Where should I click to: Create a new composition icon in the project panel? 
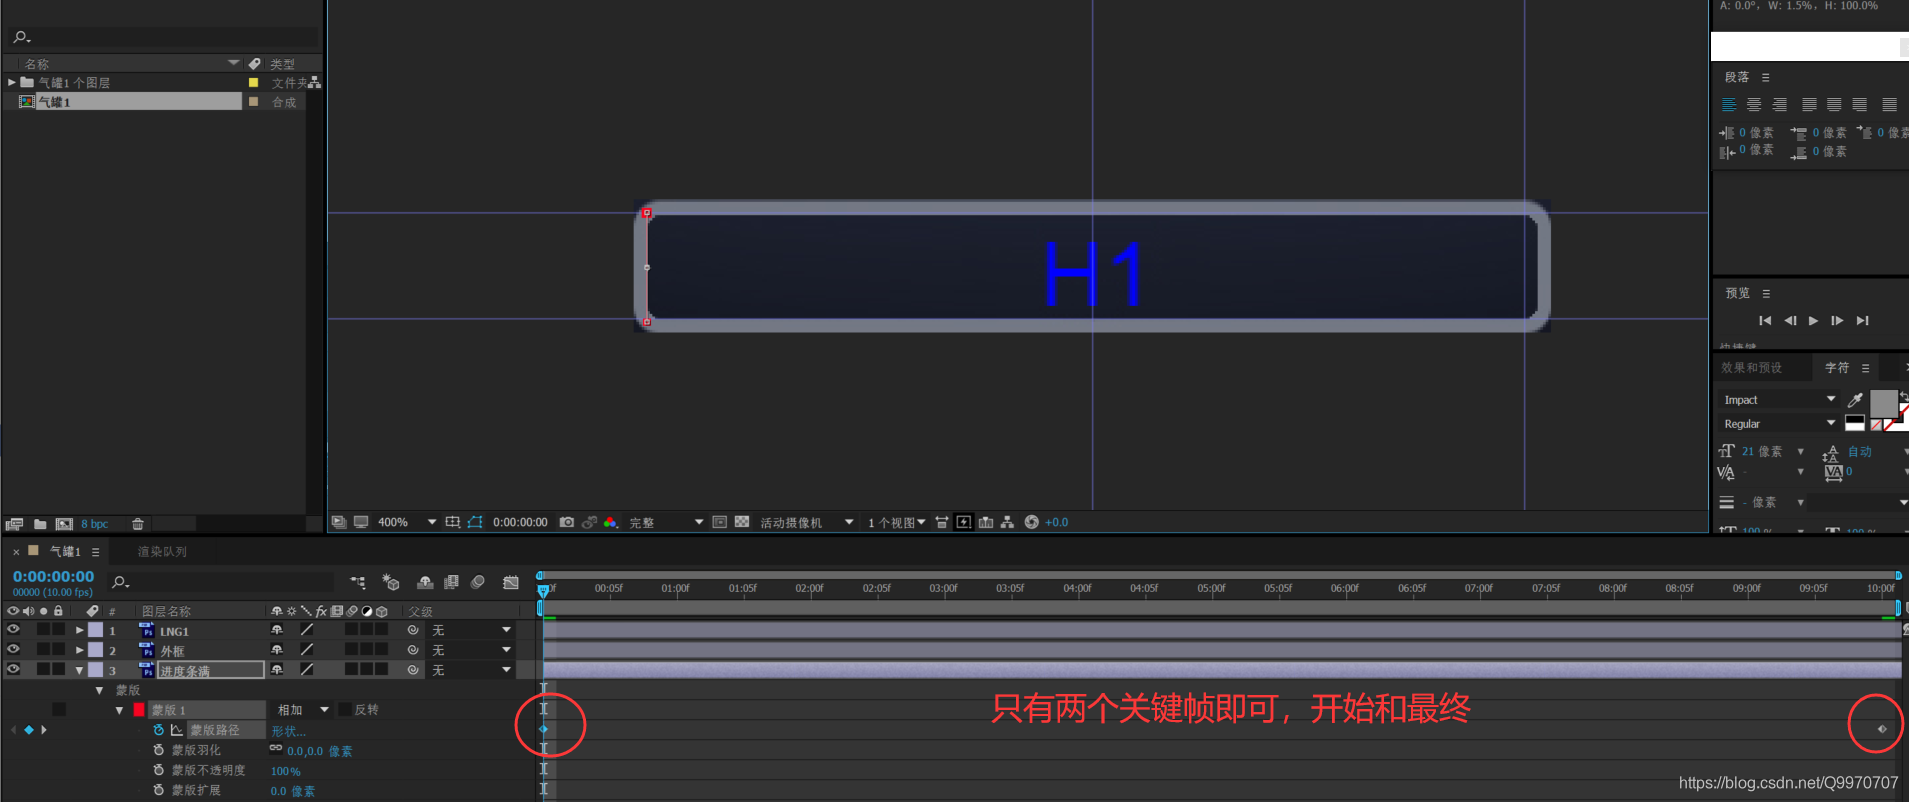click(64, 524)
